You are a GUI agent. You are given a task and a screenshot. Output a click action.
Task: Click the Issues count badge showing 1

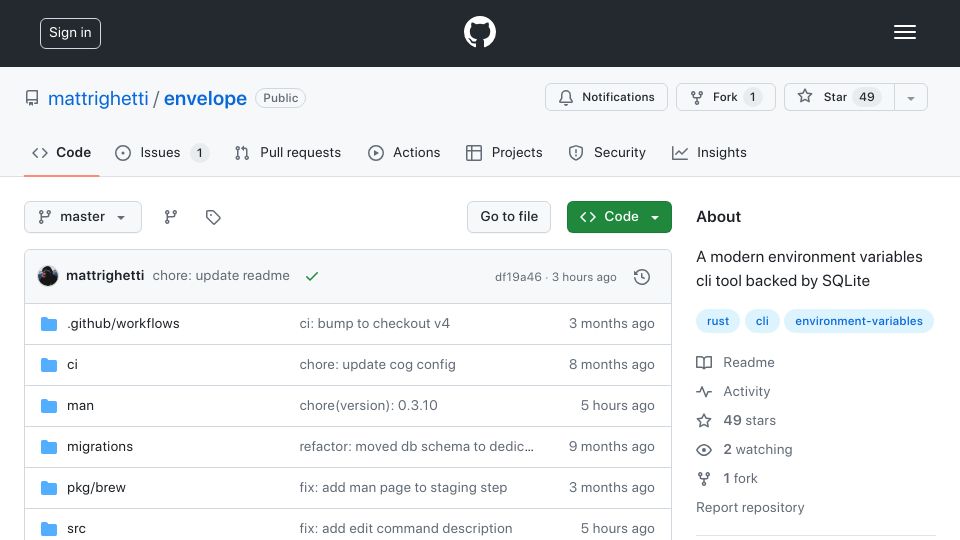click(199, 152)
